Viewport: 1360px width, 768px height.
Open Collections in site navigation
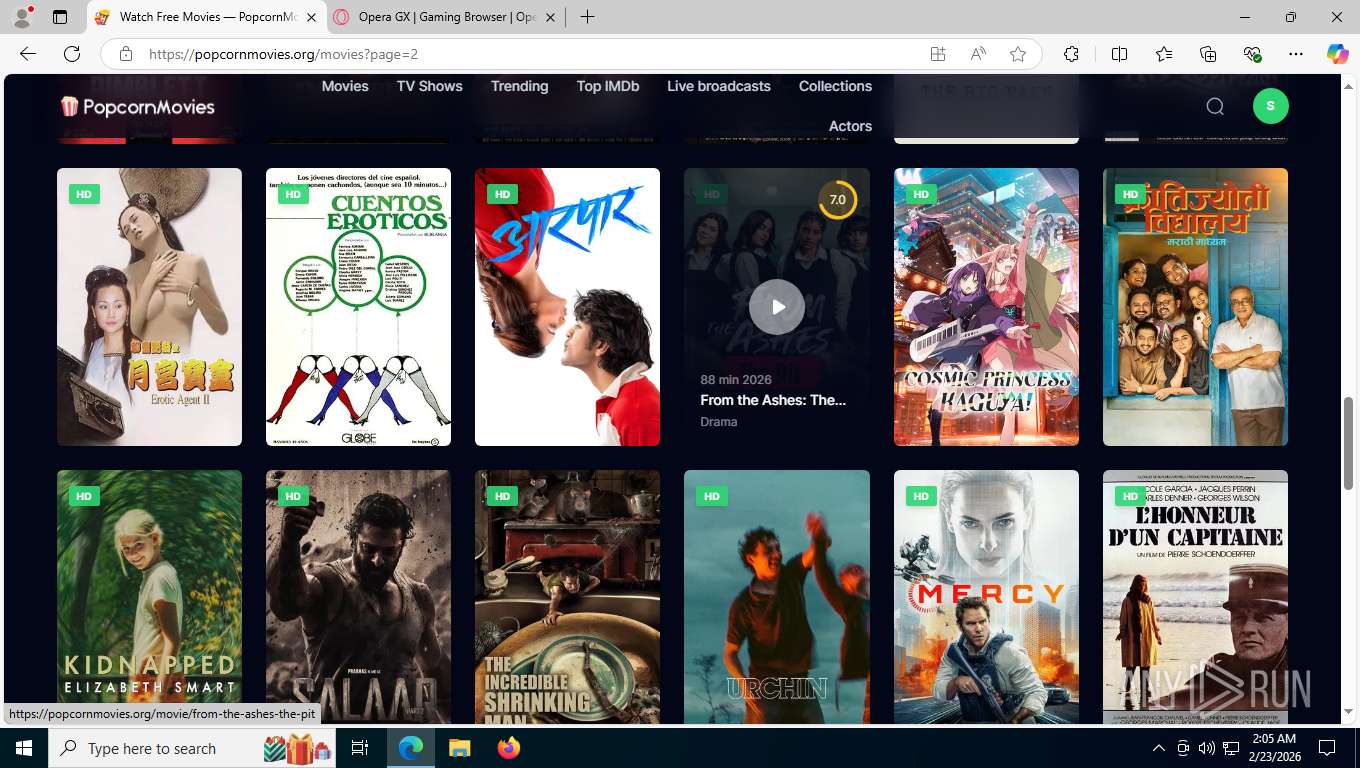pyautogui.click(x=835, y=86)
